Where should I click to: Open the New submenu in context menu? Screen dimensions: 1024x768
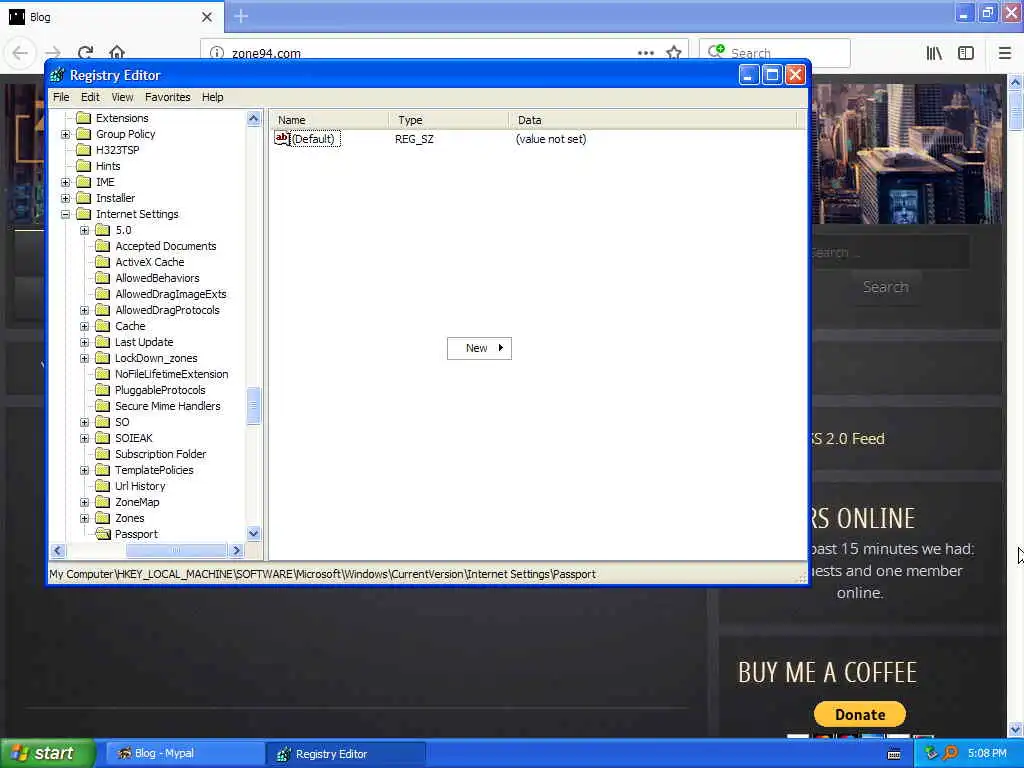pyautogui.click(x=479, y=348)
